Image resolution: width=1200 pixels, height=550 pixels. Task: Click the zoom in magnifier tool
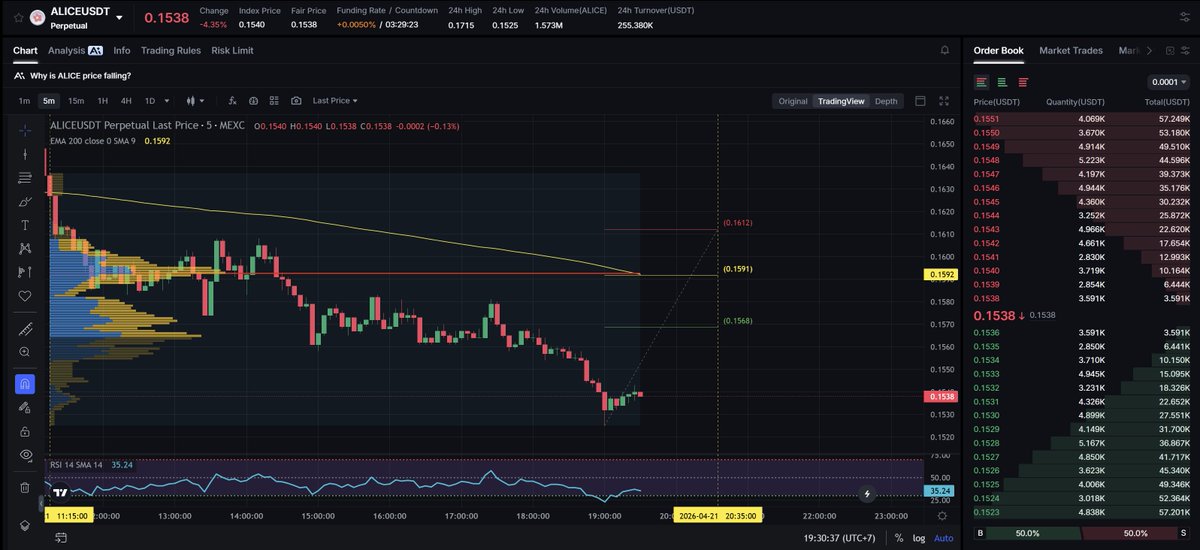pyautogui.click(x=25, y=352)
